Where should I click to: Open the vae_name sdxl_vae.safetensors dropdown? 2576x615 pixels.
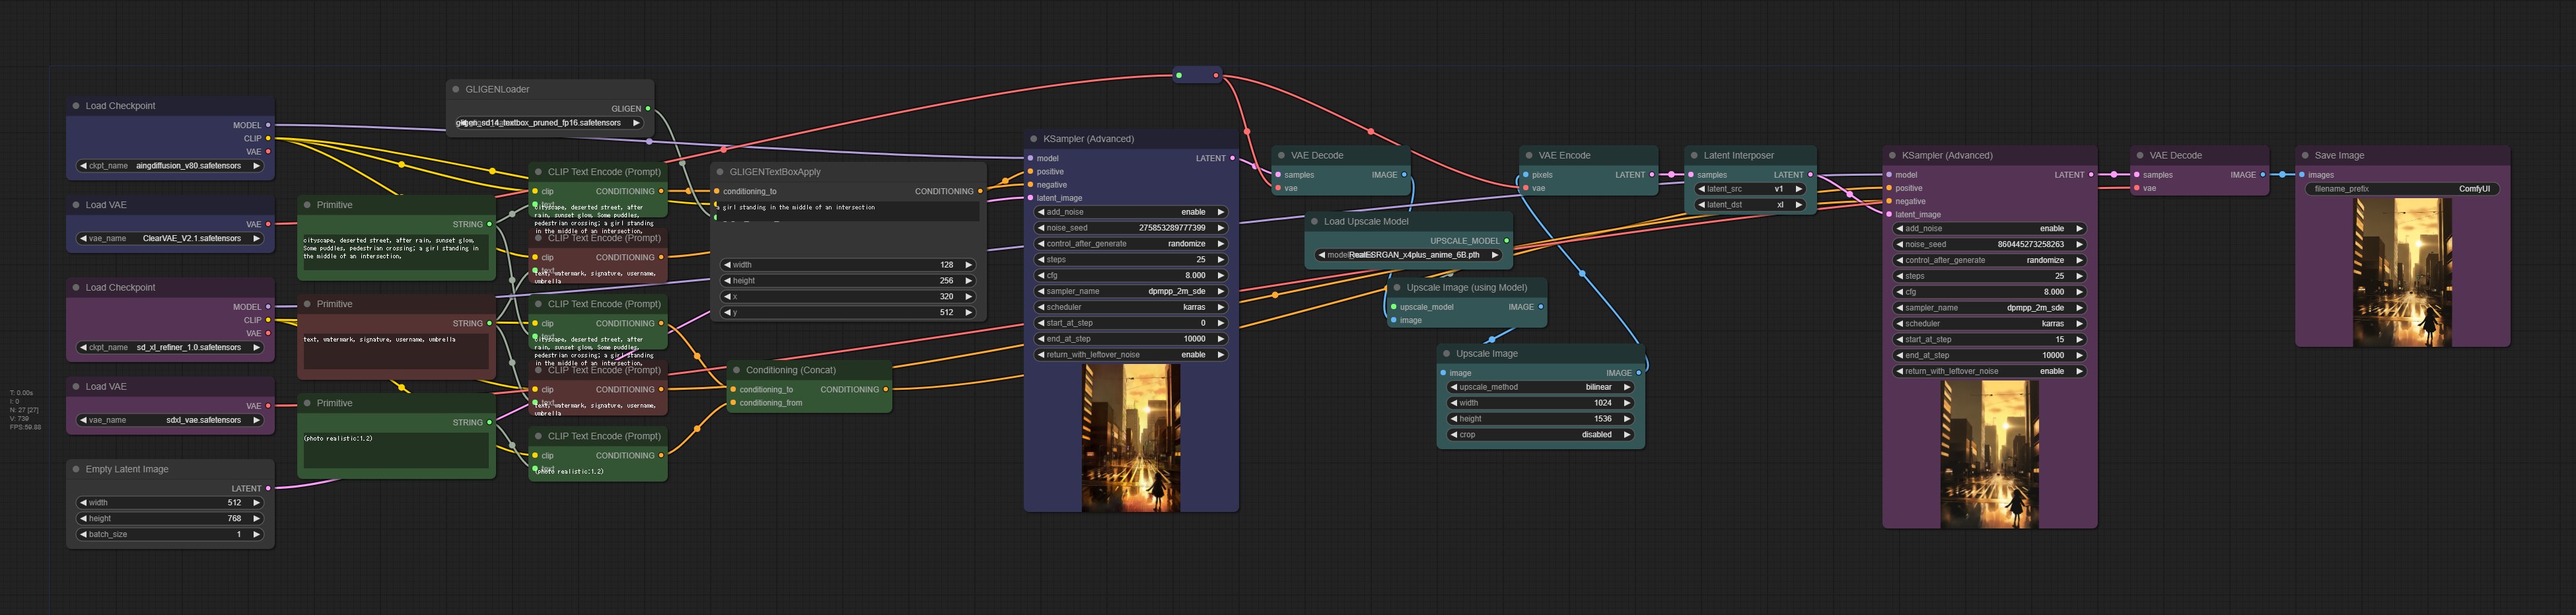coord(170,421)
